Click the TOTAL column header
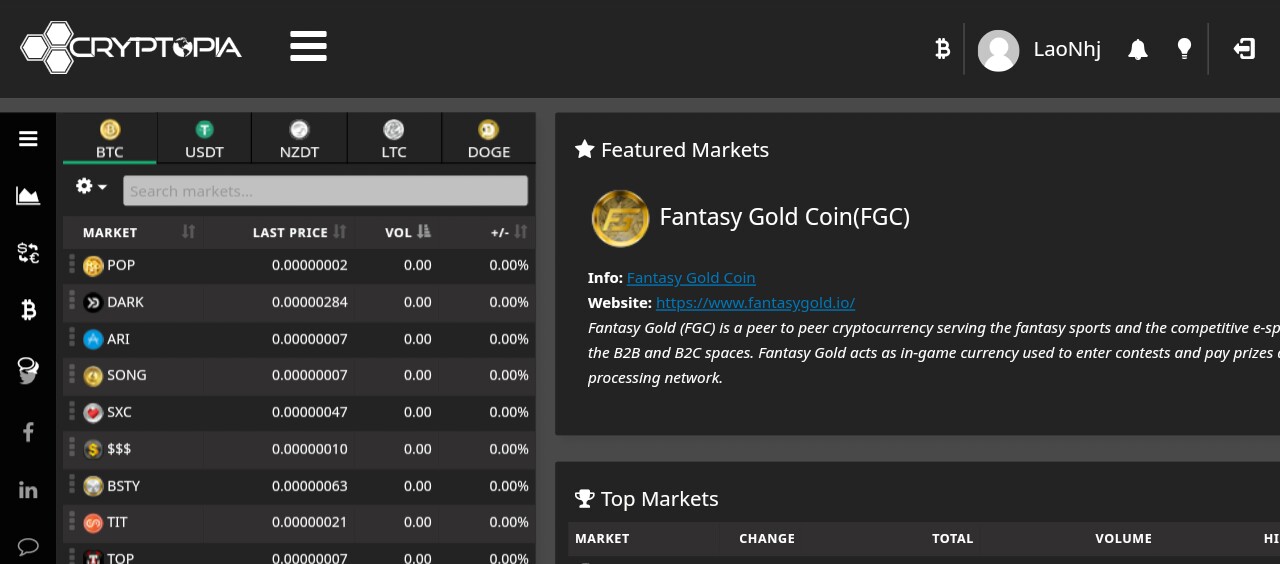1280x564 pixels. pos(952,538)
